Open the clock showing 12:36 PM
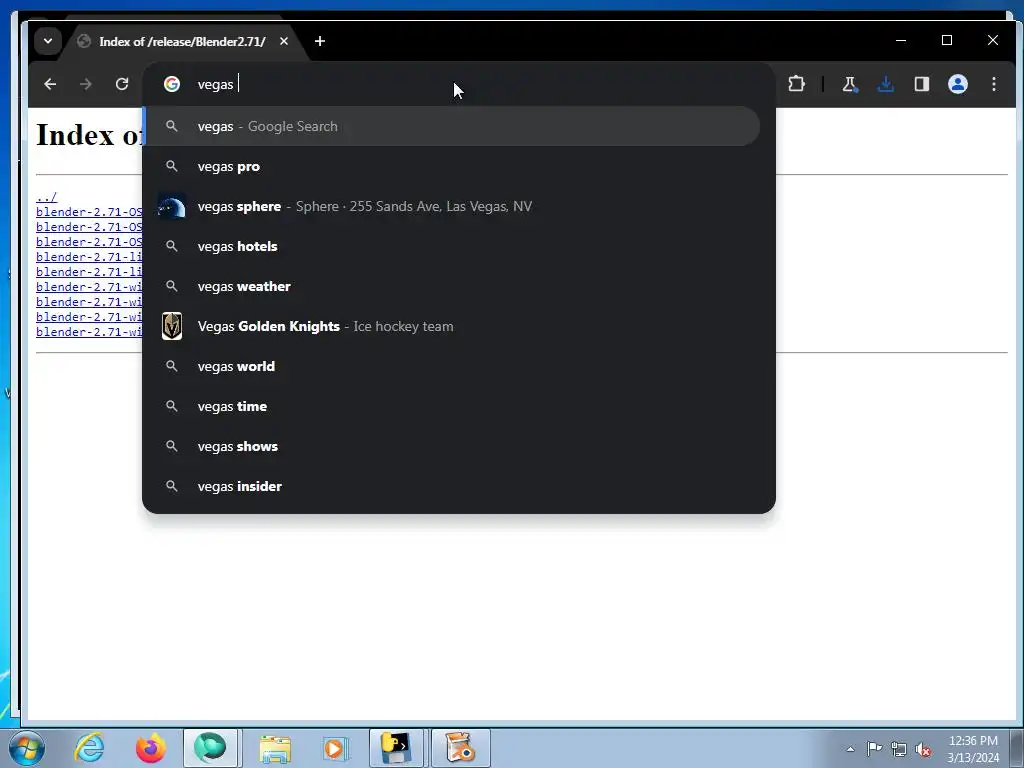This screenshot has height=768, width=1024. pos(973,749)
